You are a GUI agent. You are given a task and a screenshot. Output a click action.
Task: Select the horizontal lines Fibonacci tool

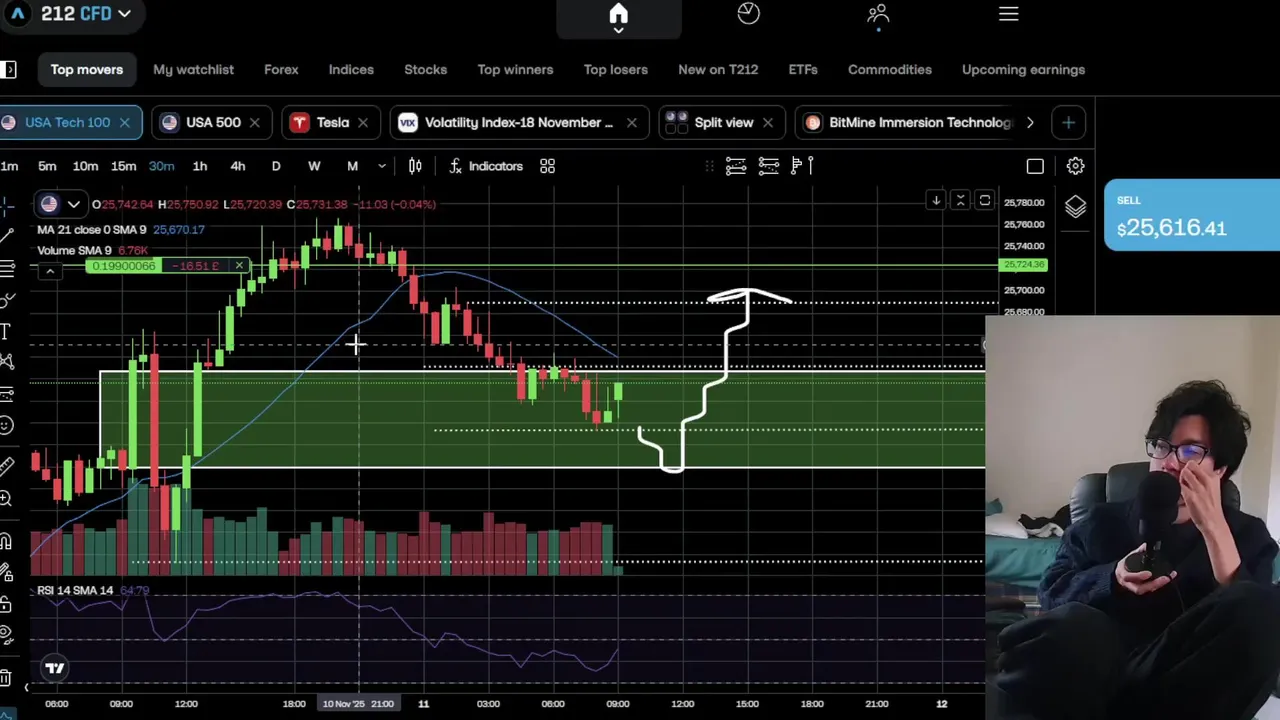tap(6, 268)
